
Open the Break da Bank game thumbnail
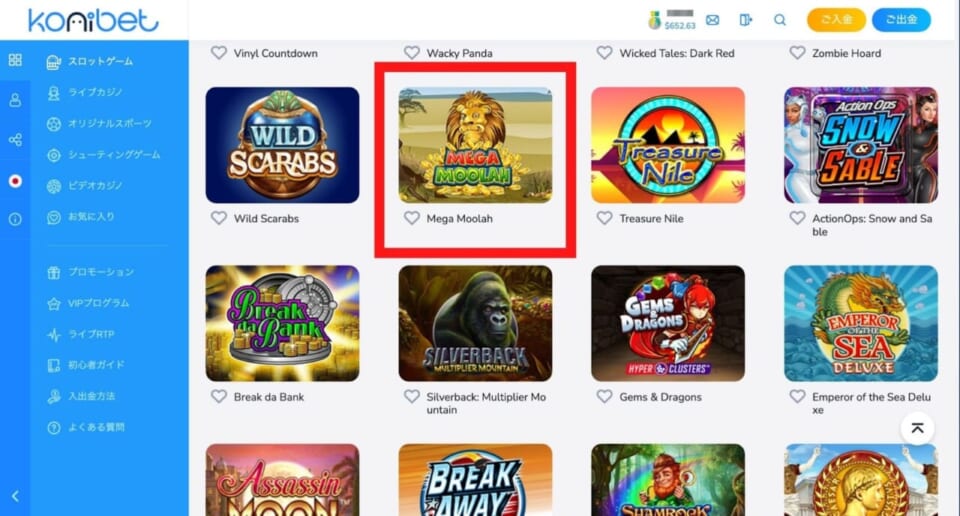(x=282, y=323)
